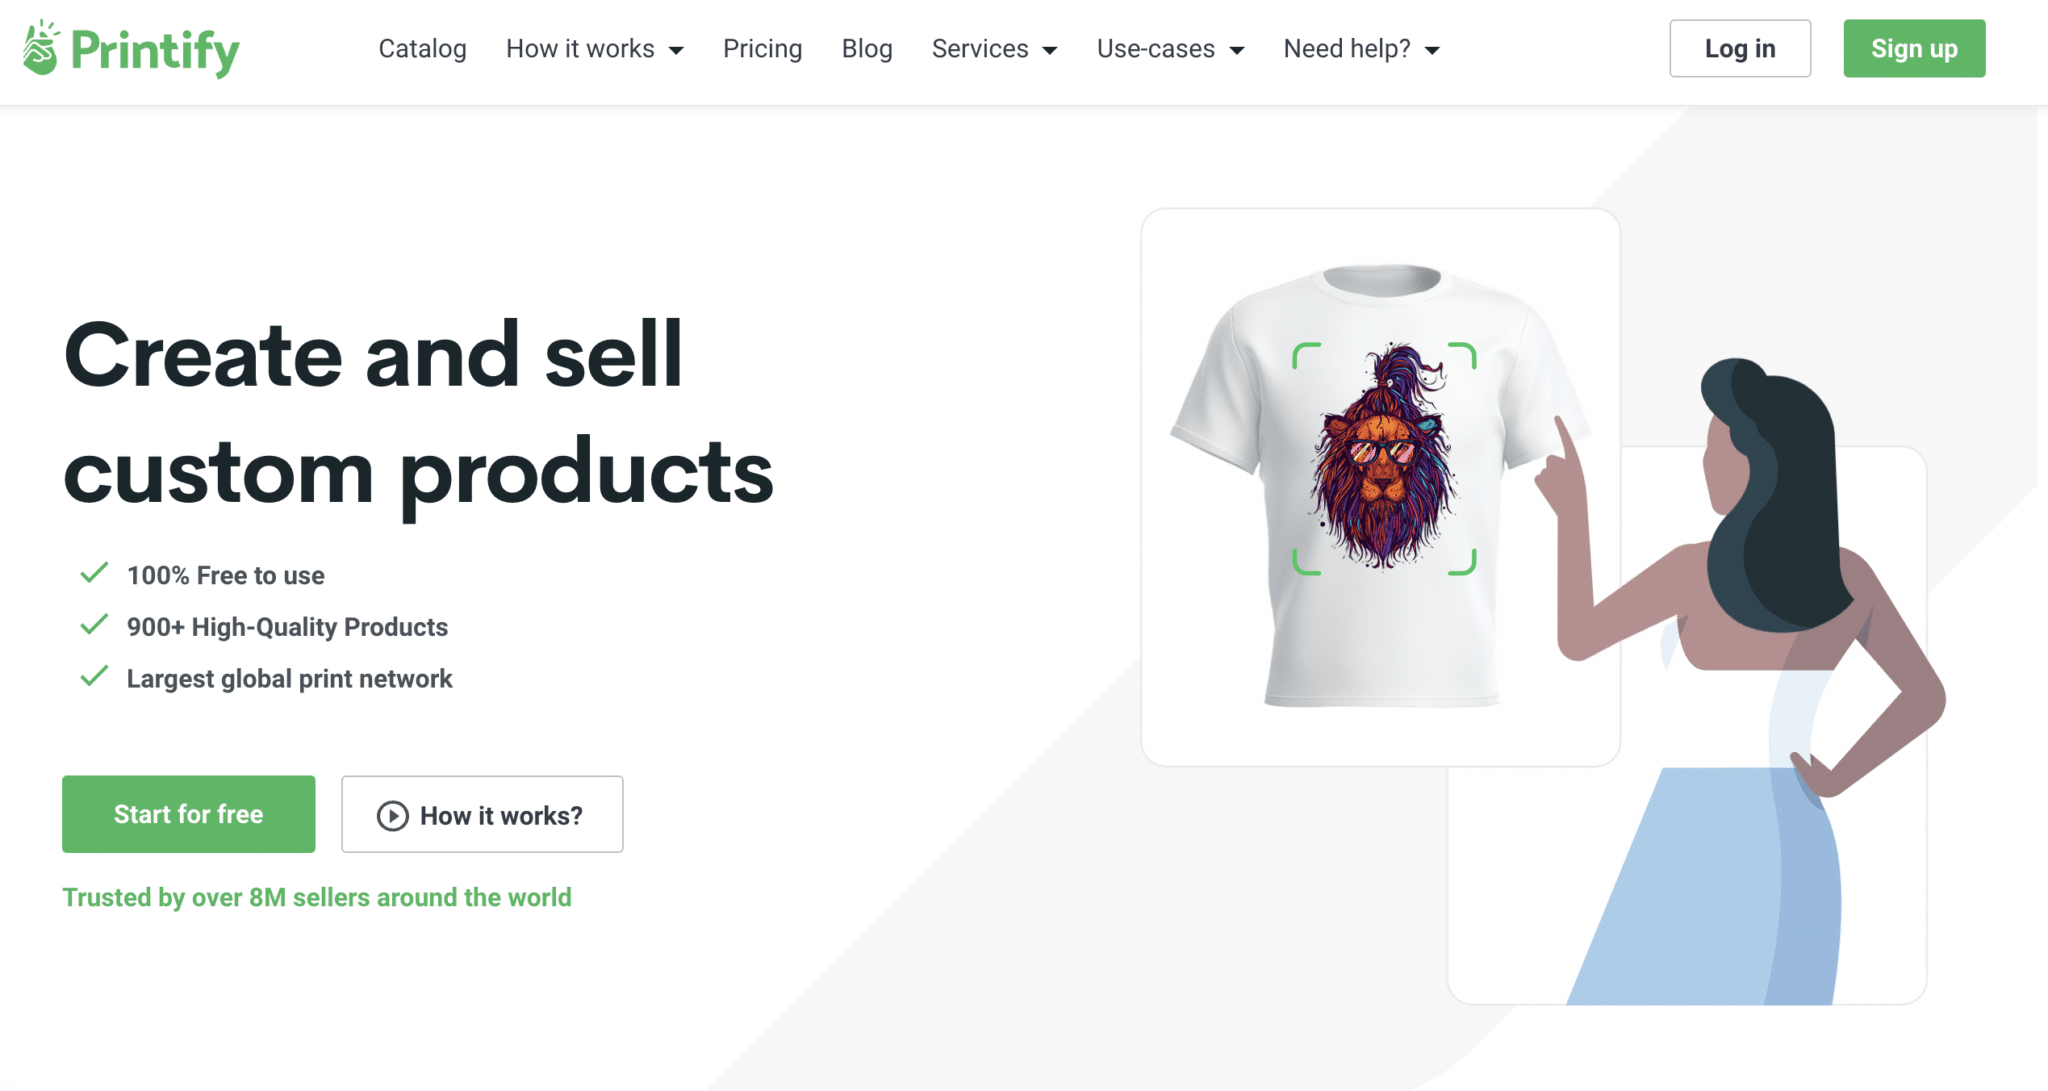
Task: Click the checkmark beside 100% Free to use
Action: click(94, 573)
